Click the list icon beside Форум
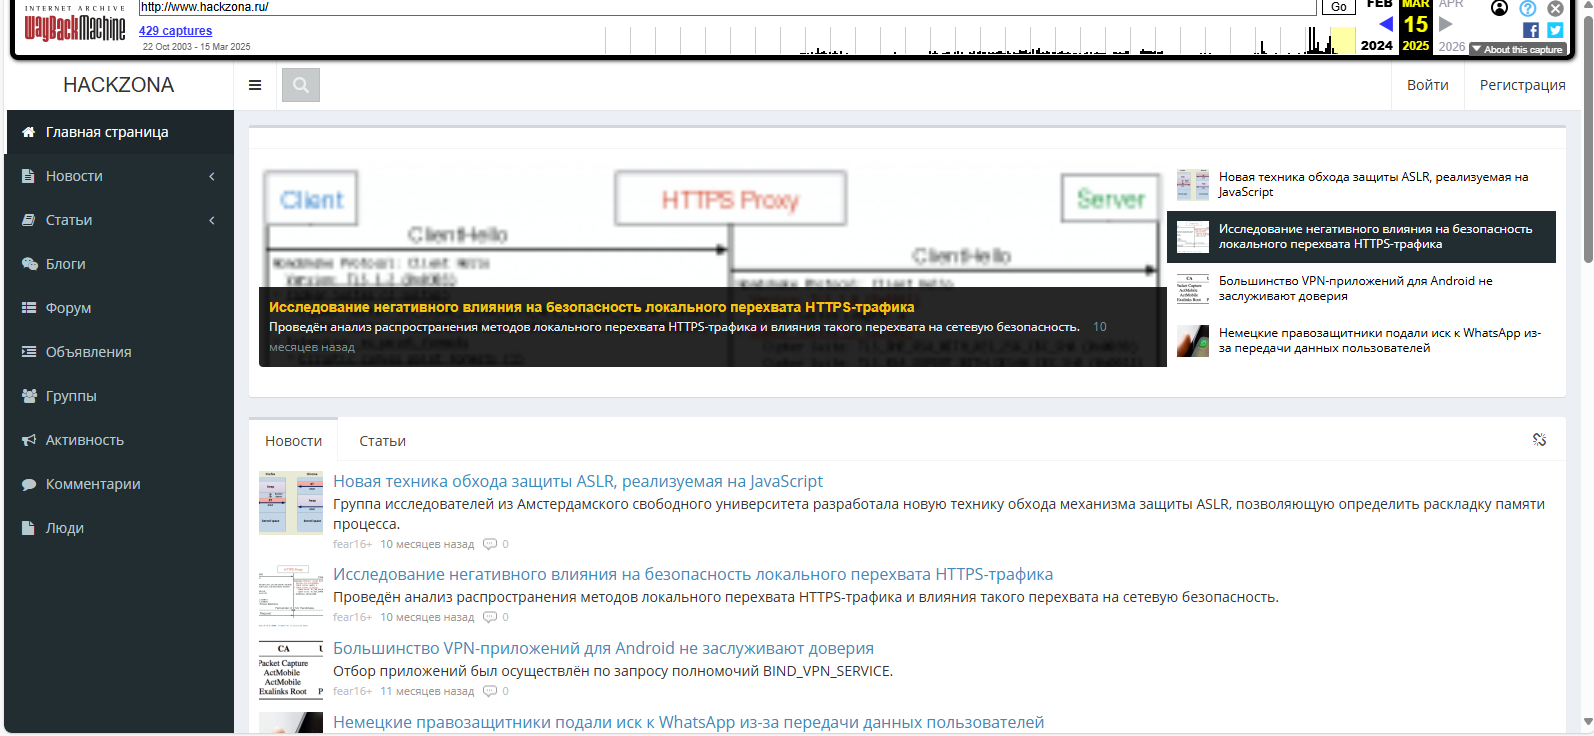Screen dimensions: 1594x736 pos(29,308)
